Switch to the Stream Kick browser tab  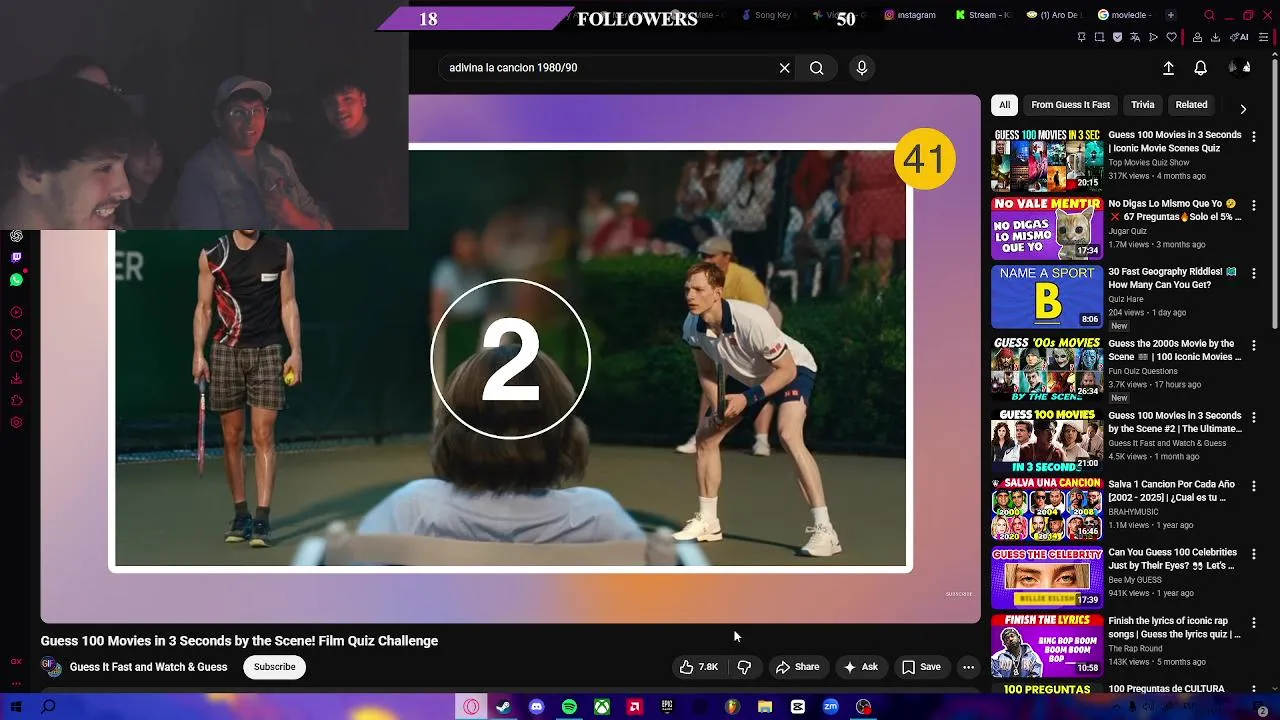982,15
